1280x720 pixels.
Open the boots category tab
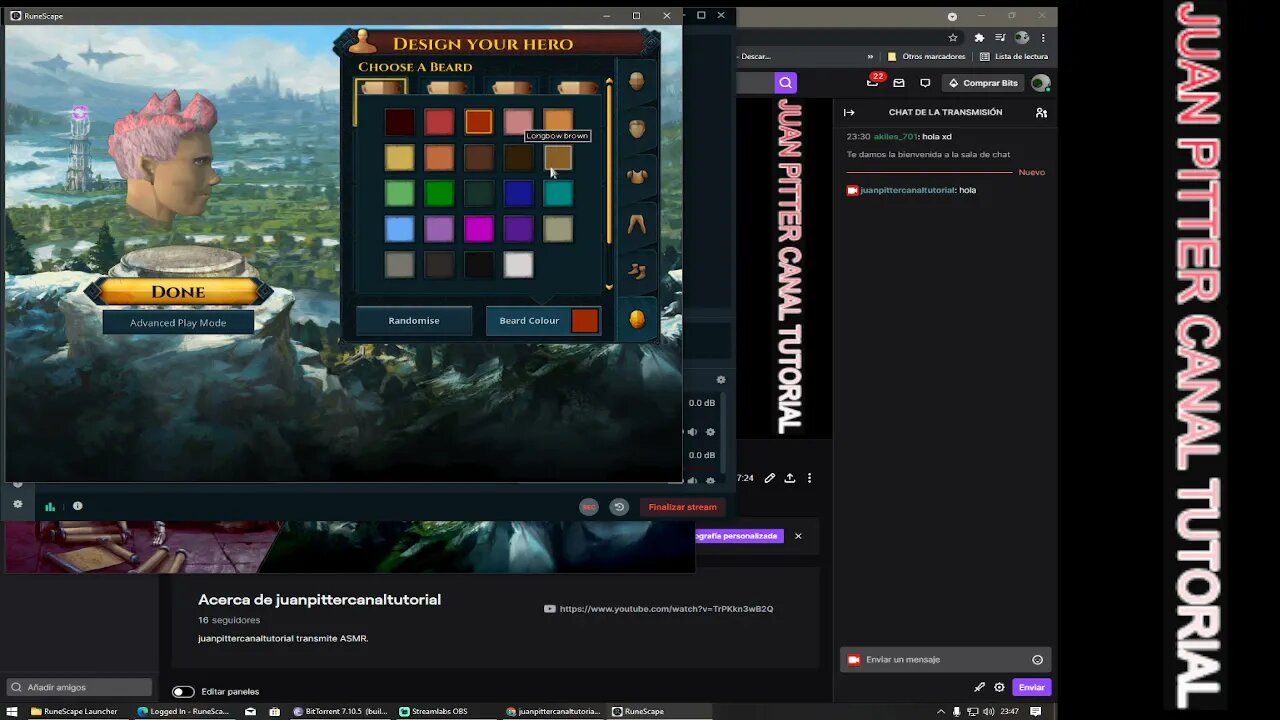pyautogui.click(x=637, y=271)
